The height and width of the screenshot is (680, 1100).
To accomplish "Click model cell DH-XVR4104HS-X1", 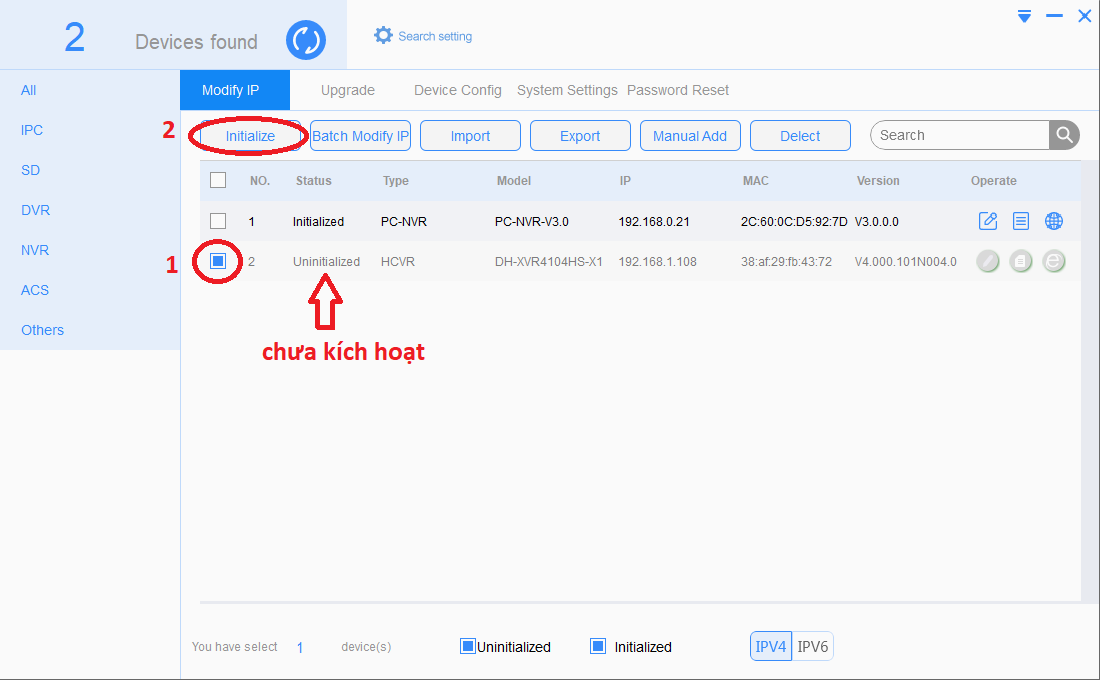I will [549, 262].
